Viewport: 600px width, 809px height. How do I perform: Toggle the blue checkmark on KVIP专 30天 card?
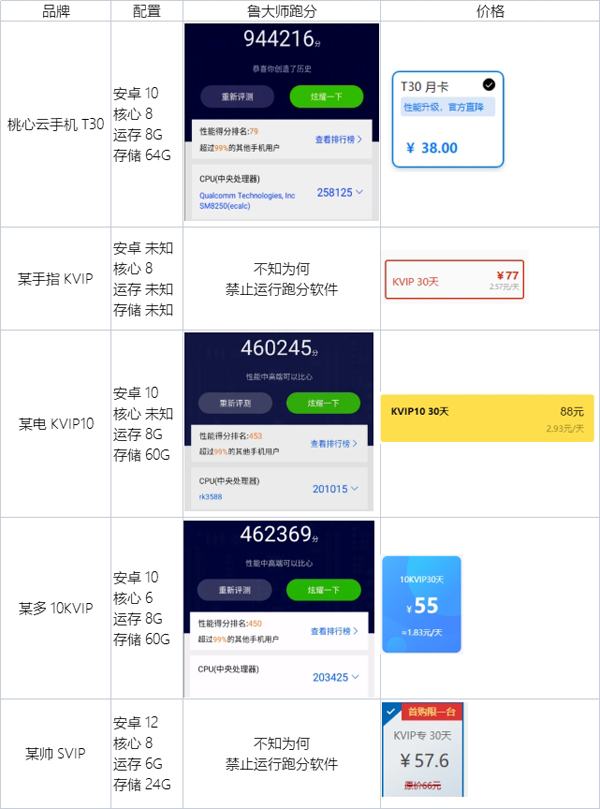click(x=391, y=711)
